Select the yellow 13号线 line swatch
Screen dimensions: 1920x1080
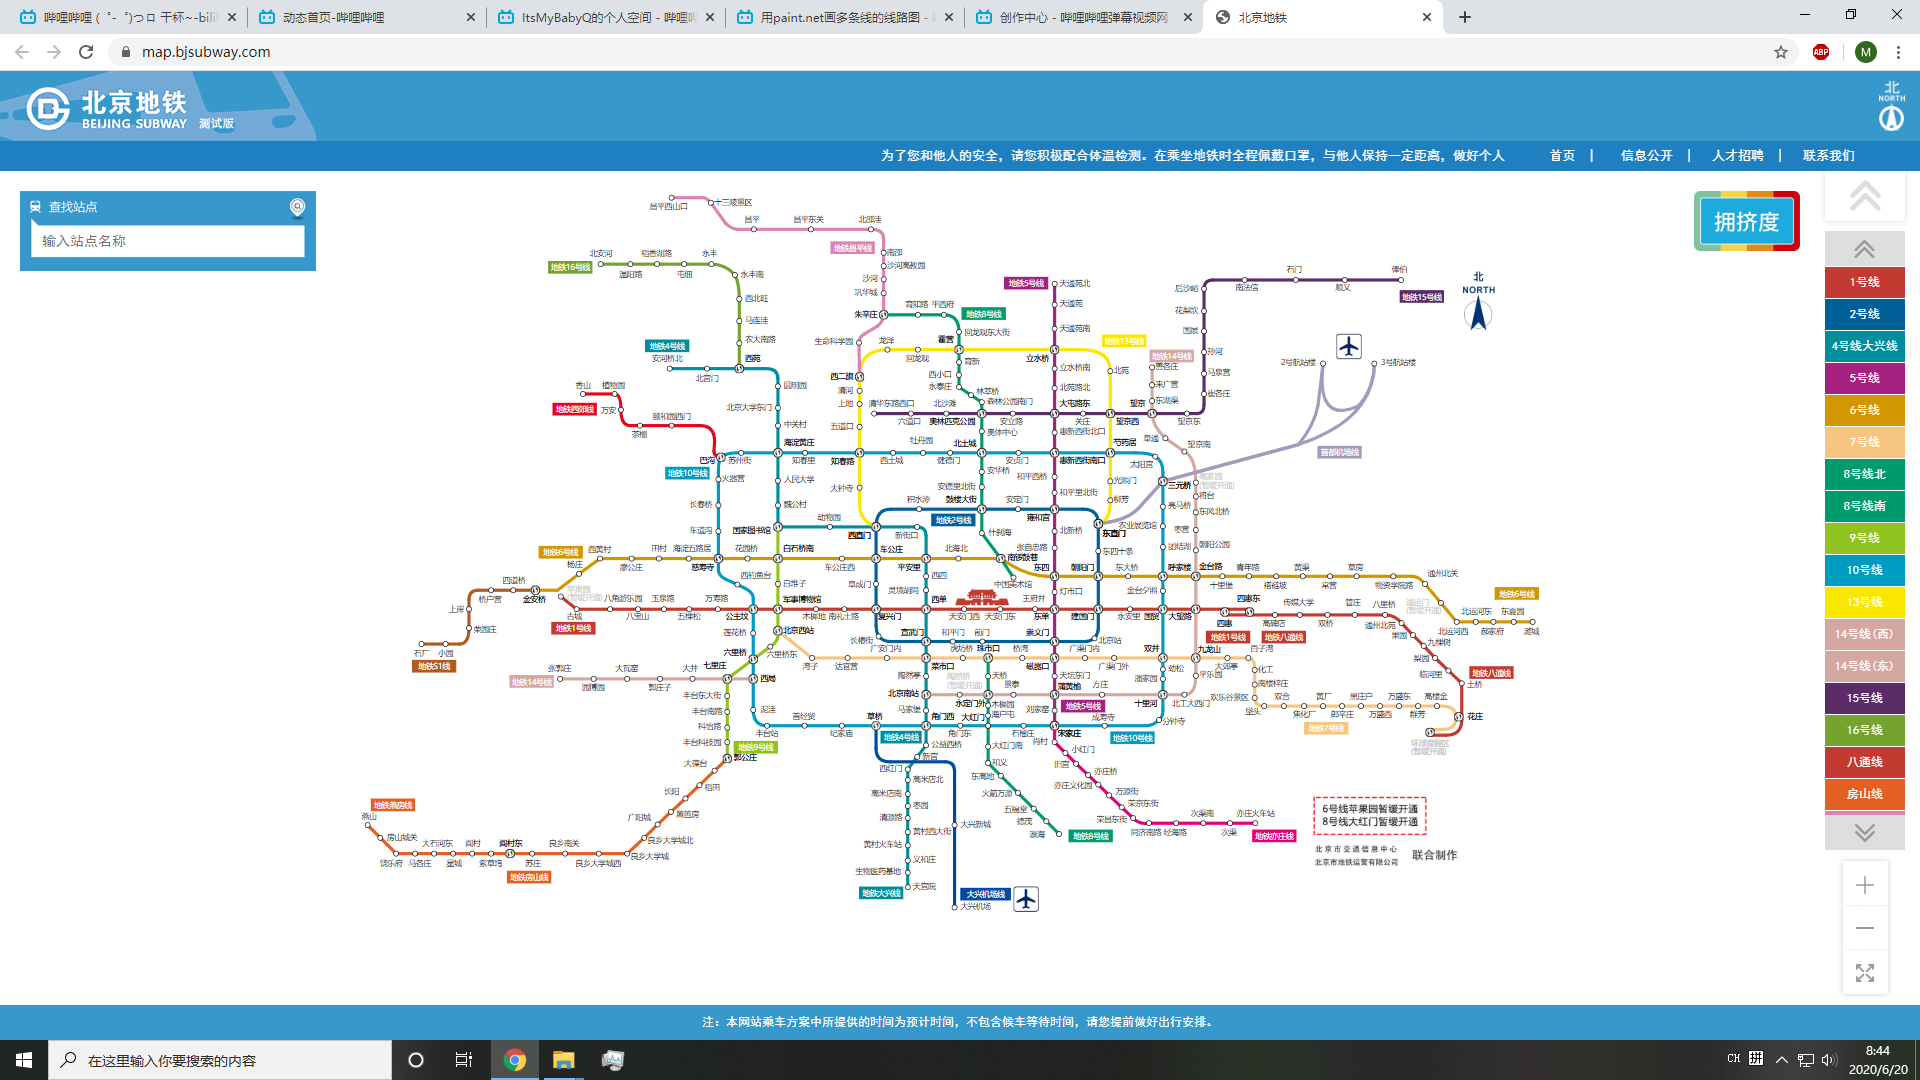coord(1865,602)
